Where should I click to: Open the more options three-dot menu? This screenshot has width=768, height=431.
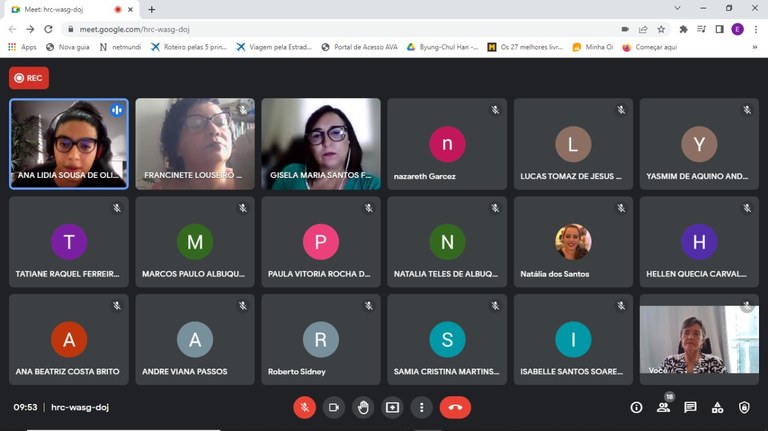(422, 407)
